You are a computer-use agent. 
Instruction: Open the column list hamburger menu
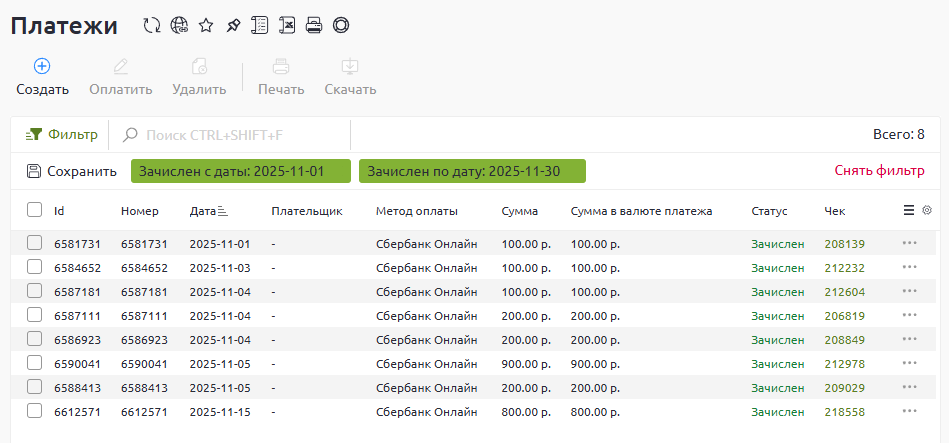tap(909, 210)
